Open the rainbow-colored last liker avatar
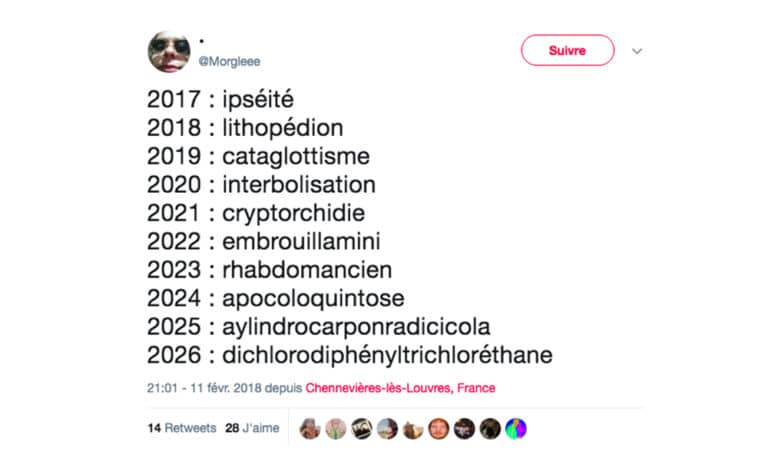 pos(516,428)
